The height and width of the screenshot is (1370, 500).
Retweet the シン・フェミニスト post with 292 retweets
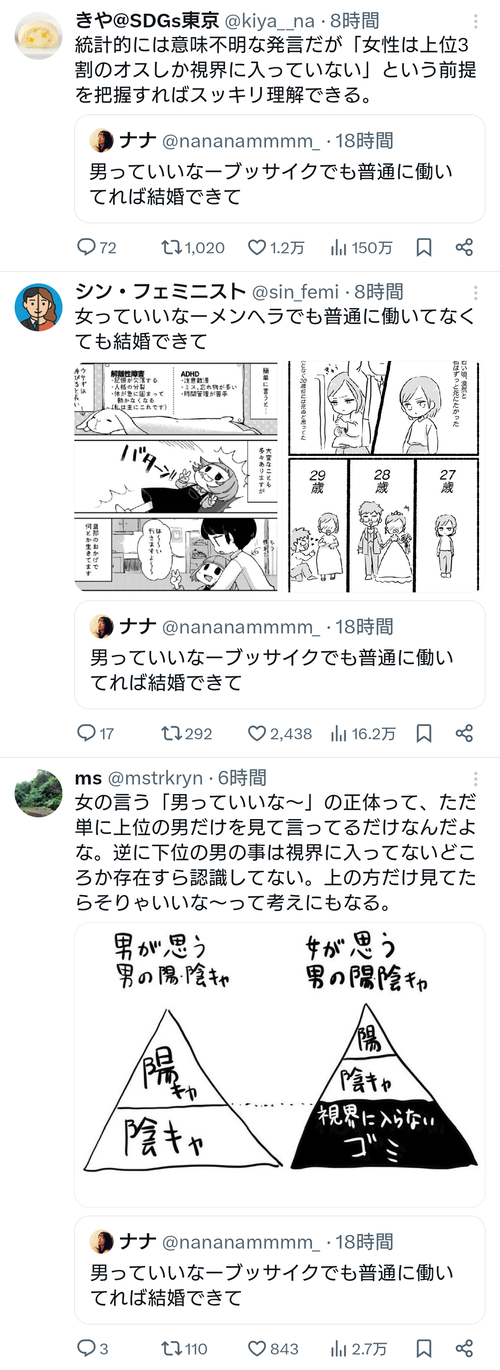click(186, 733)
